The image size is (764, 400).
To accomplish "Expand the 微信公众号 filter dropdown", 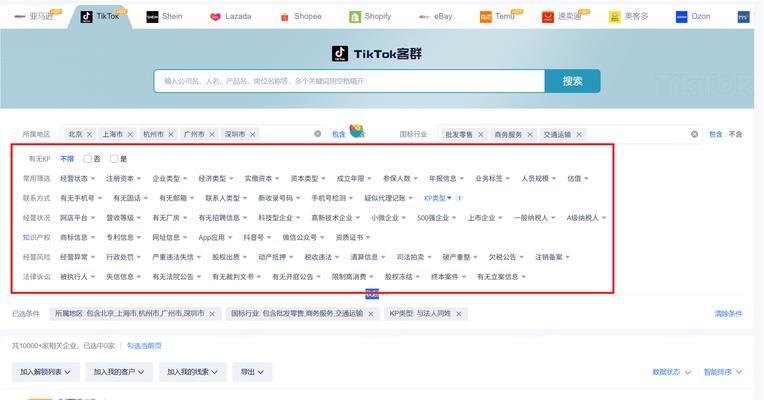I will pyautogui.click(x=303, y=238).
